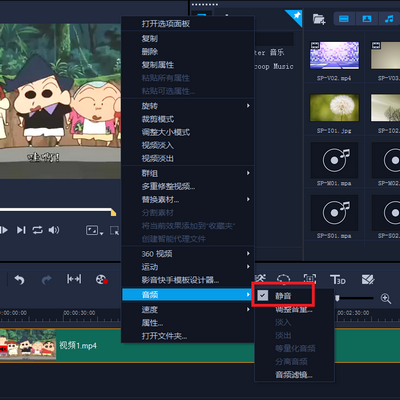400x400 pixels.
Task: Click the zoom in magnifier on timeline
Action: 386,298
